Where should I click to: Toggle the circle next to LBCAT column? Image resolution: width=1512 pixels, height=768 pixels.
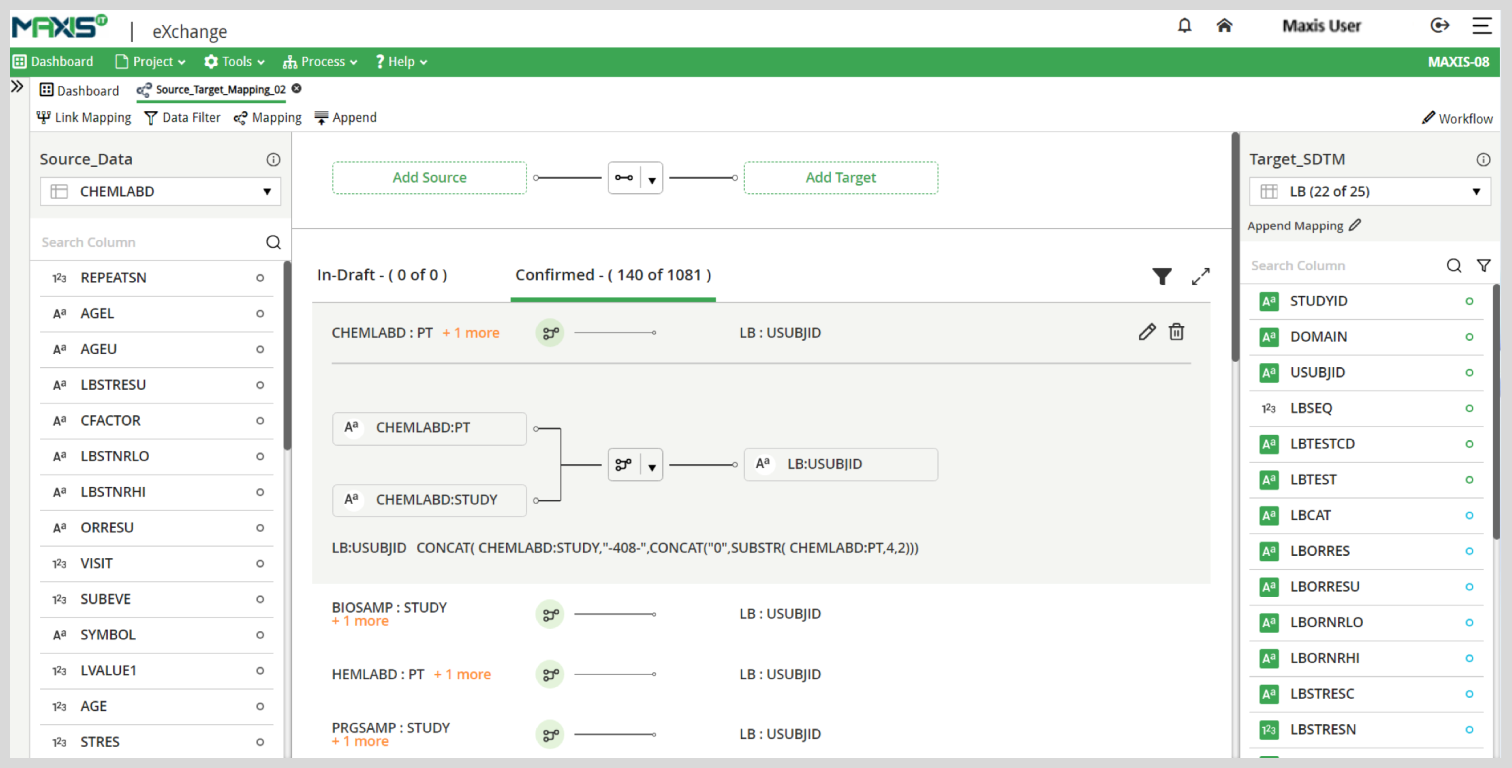[1469, 515]
